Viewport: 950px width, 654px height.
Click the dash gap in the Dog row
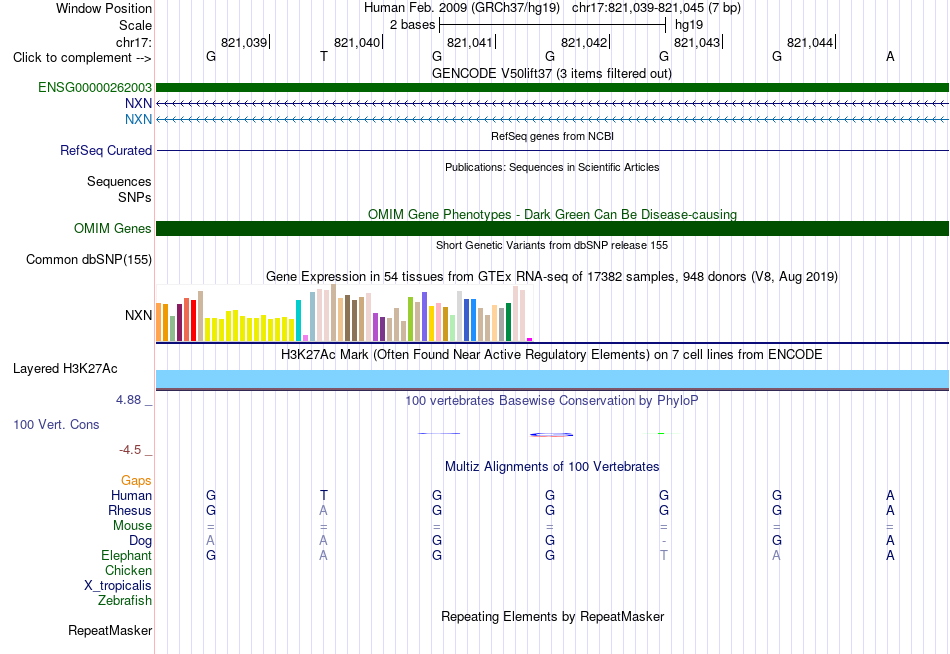point(663,541)
